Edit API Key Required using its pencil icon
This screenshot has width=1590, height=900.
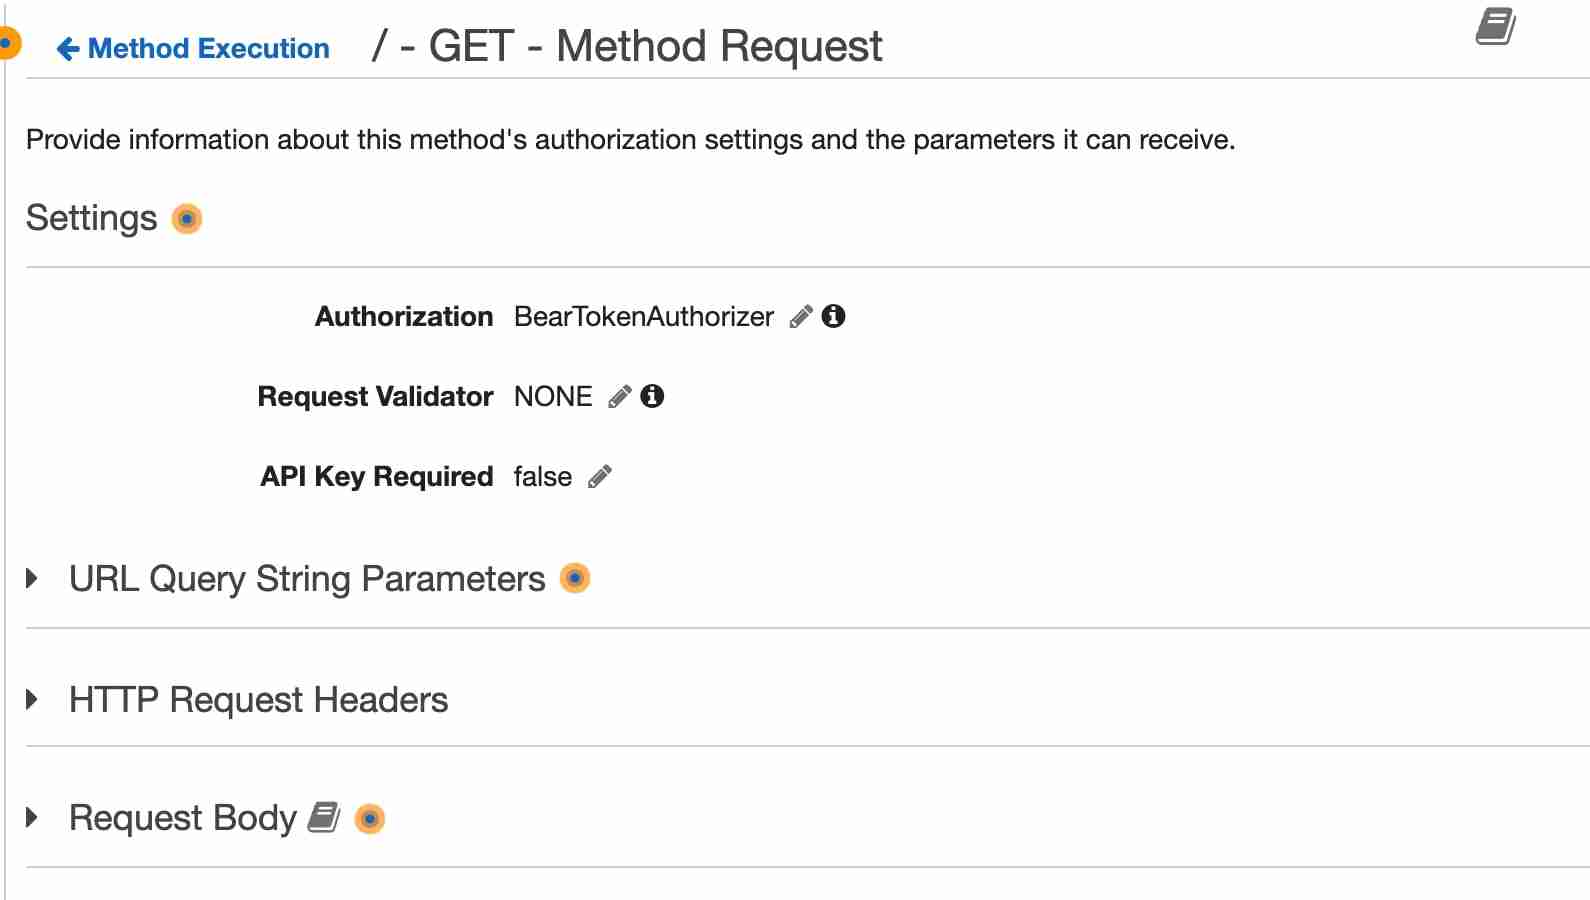click(x=600, y=477)
